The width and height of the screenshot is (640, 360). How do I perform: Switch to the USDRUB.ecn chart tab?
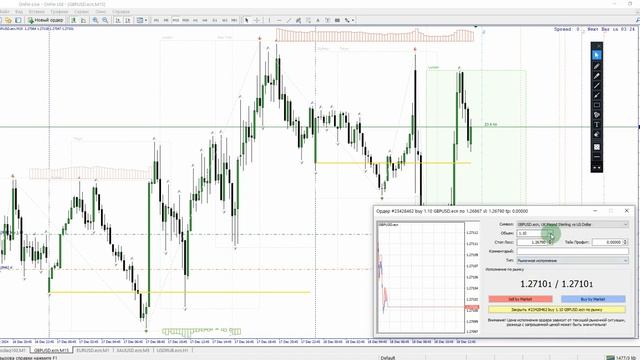[x=172, y=351]
